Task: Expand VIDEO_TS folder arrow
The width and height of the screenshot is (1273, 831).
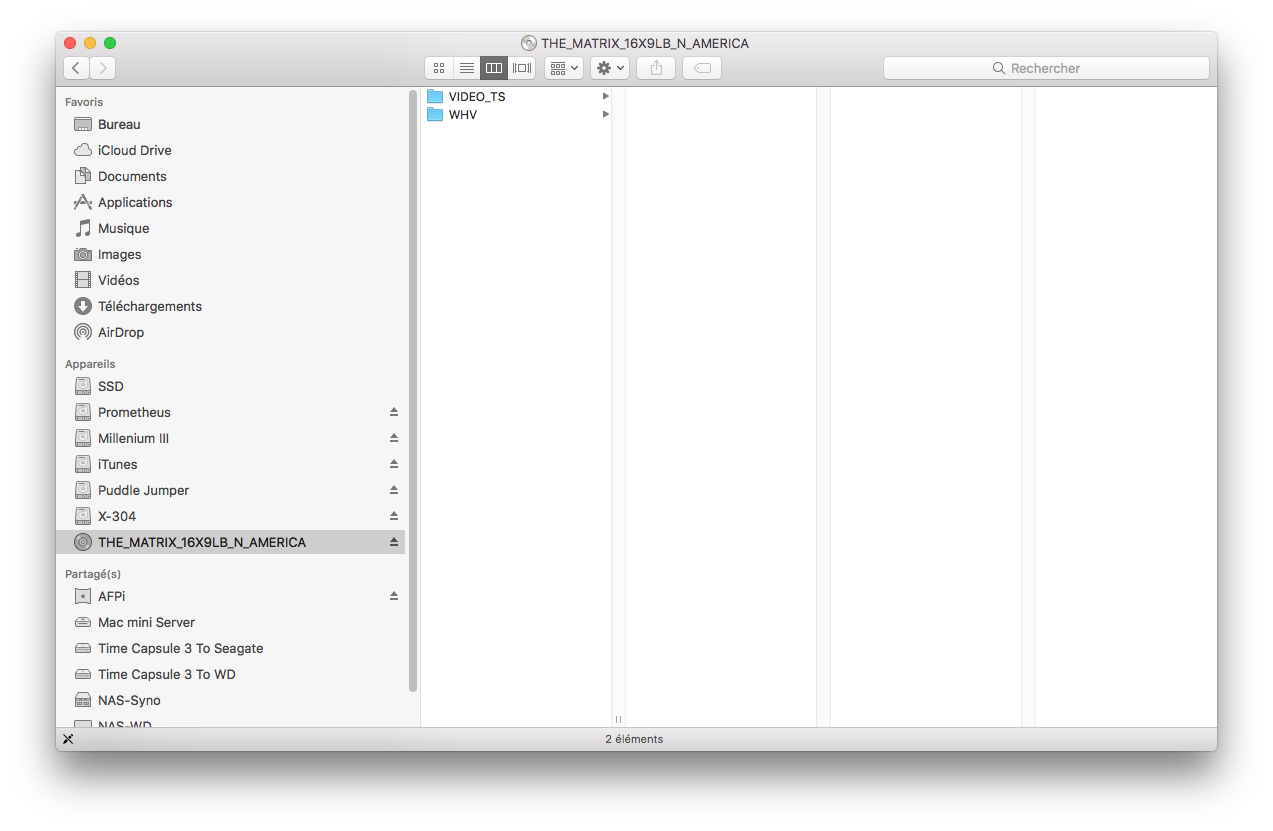Action: (605, 96)
